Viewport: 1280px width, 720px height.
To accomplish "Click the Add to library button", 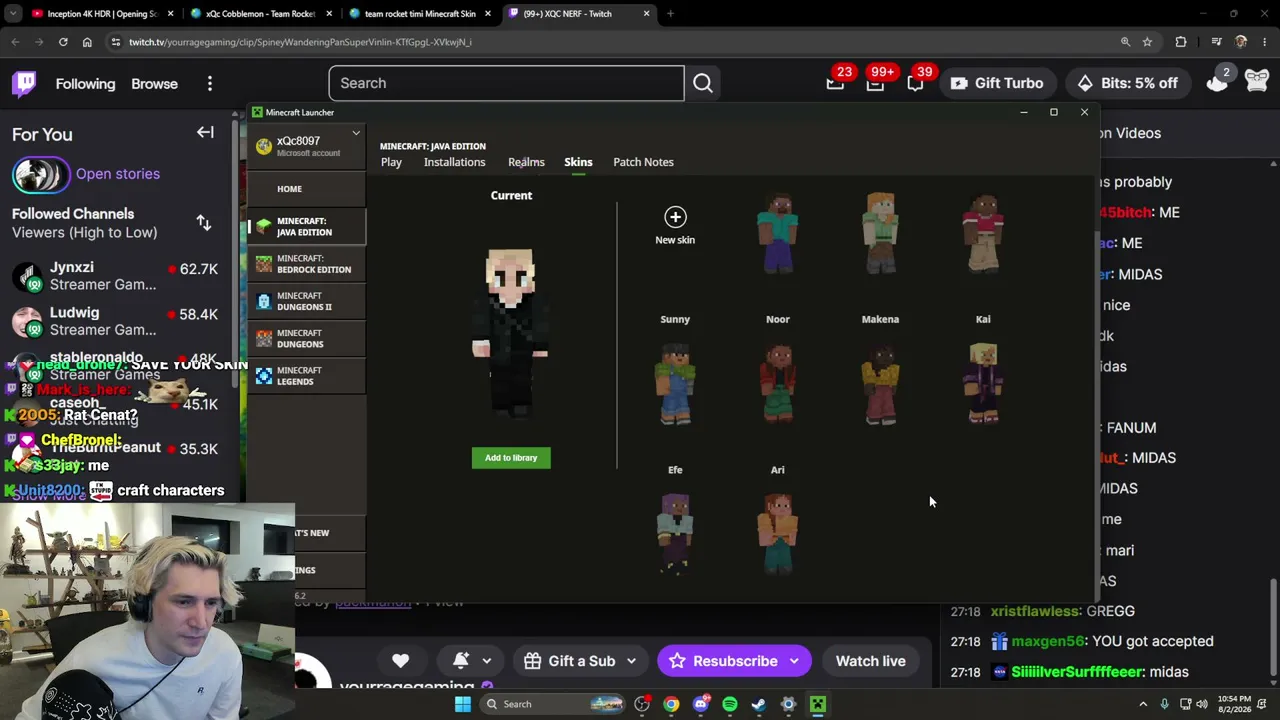I will point(511,458).
